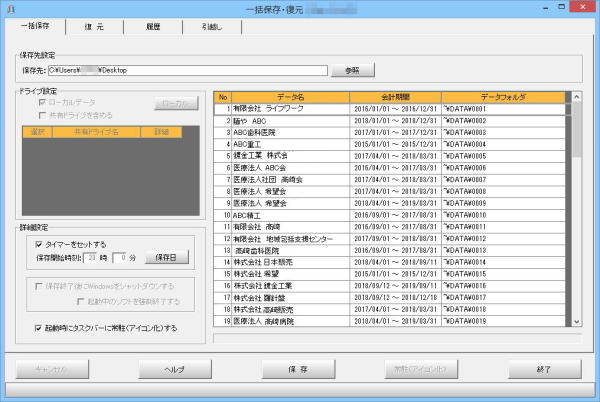Toggle the タイマーをセットする checkbox
Image resolution: width=600 pixels, height=402 pixels.
pos(38,244)
